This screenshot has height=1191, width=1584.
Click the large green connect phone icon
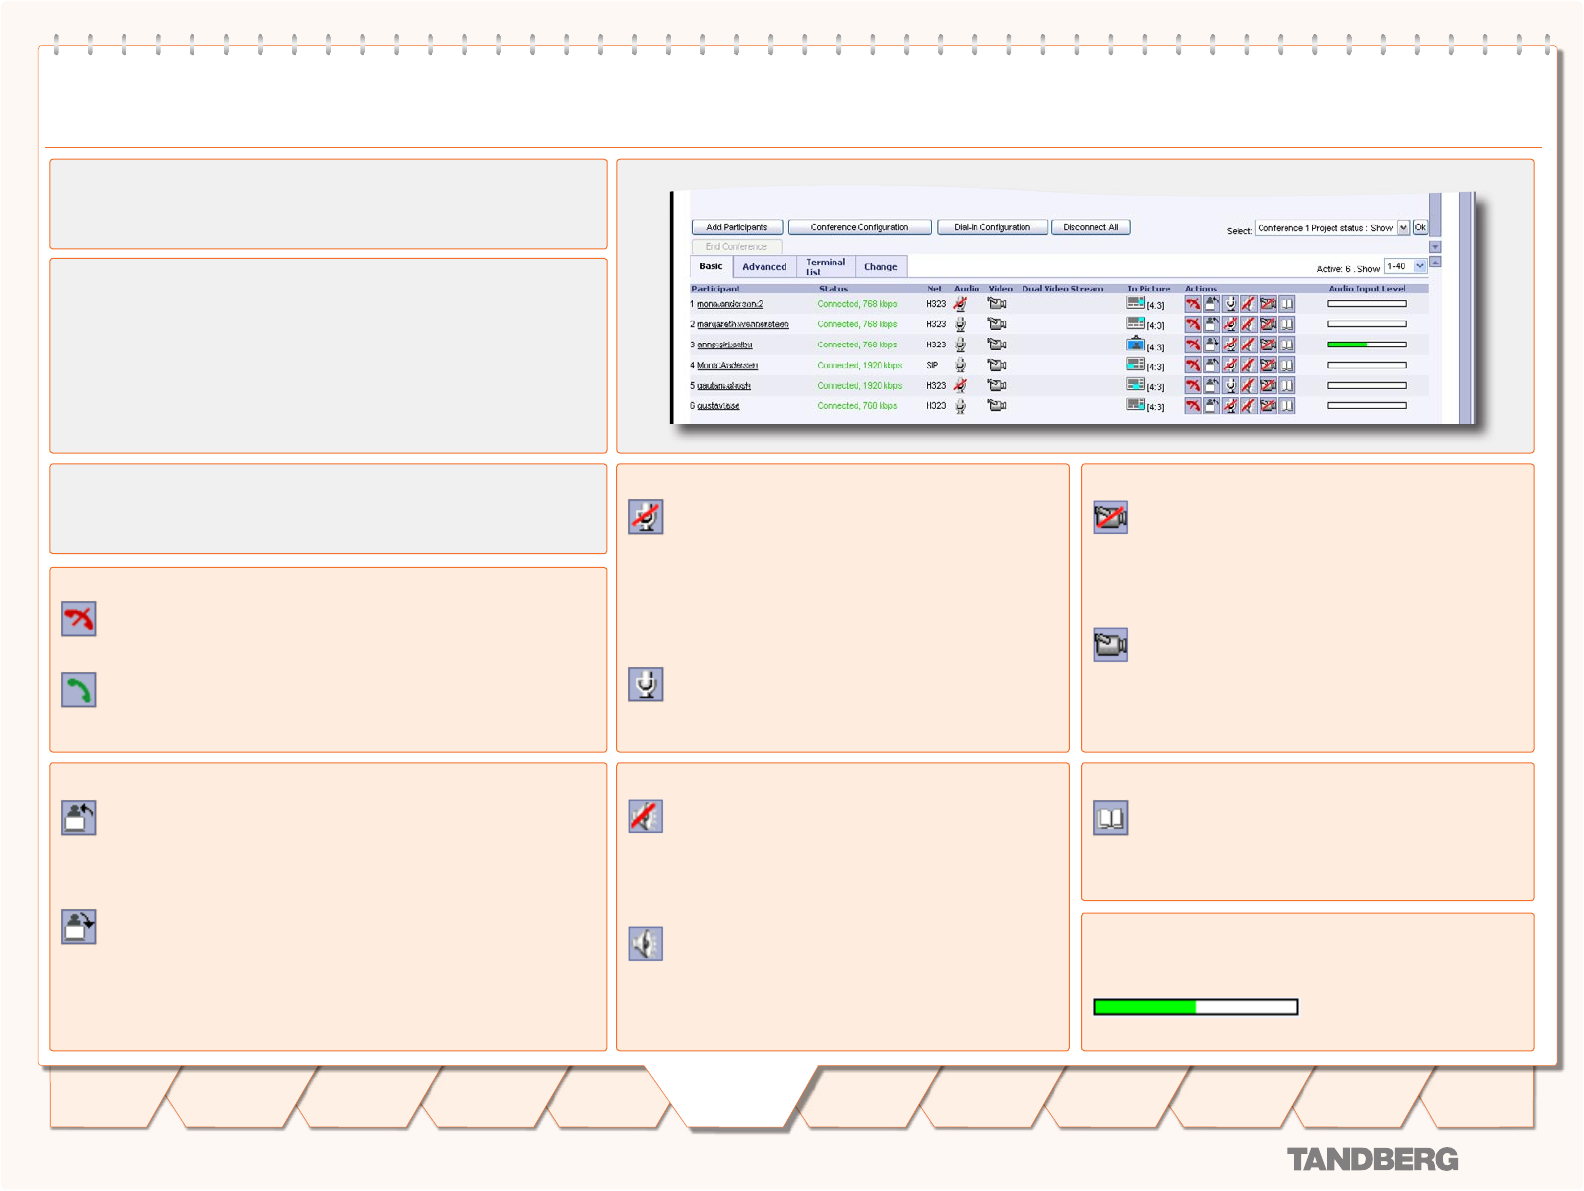tap(78, 690)
